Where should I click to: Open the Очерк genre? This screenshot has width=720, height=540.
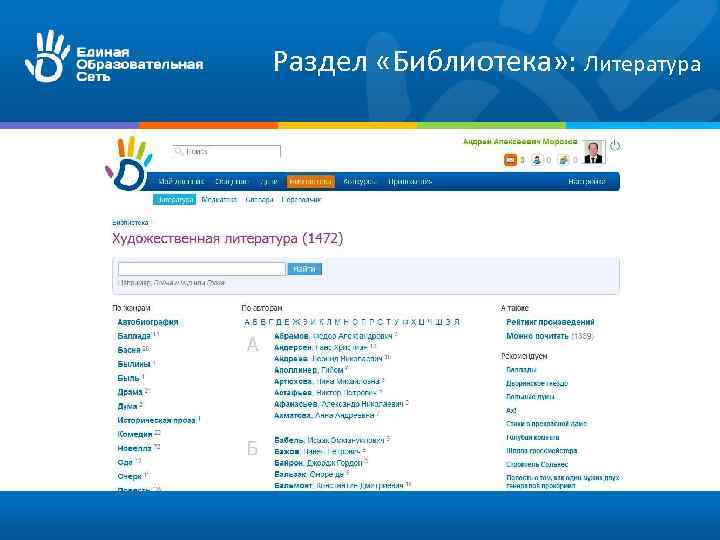pyautogui.click(x=129, y=477)
